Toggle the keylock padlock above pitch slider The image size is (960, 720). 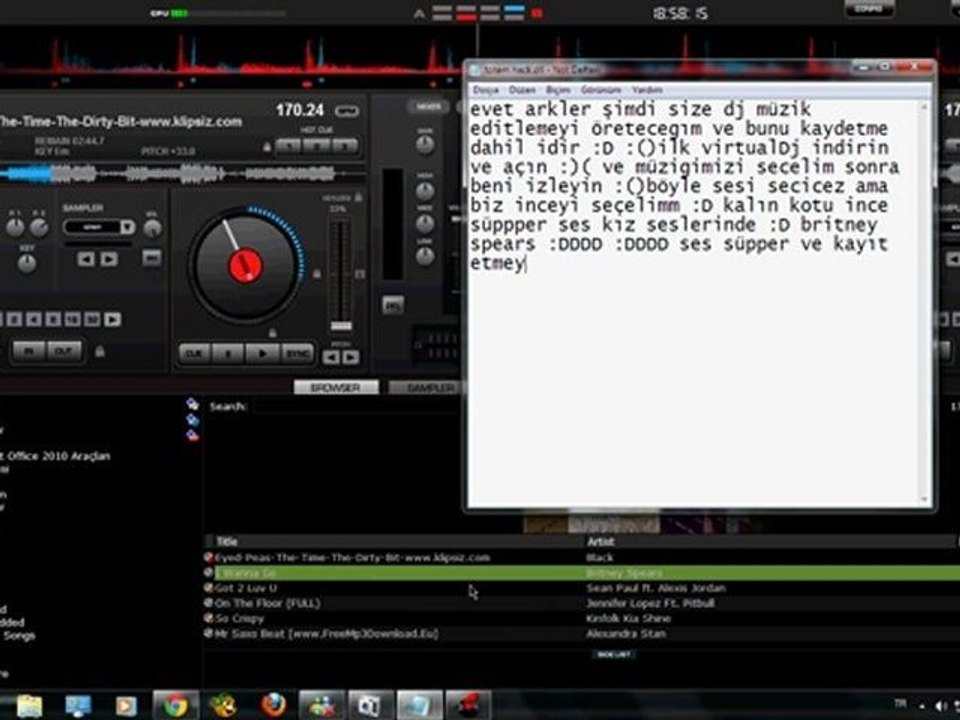tap(358, 197)
